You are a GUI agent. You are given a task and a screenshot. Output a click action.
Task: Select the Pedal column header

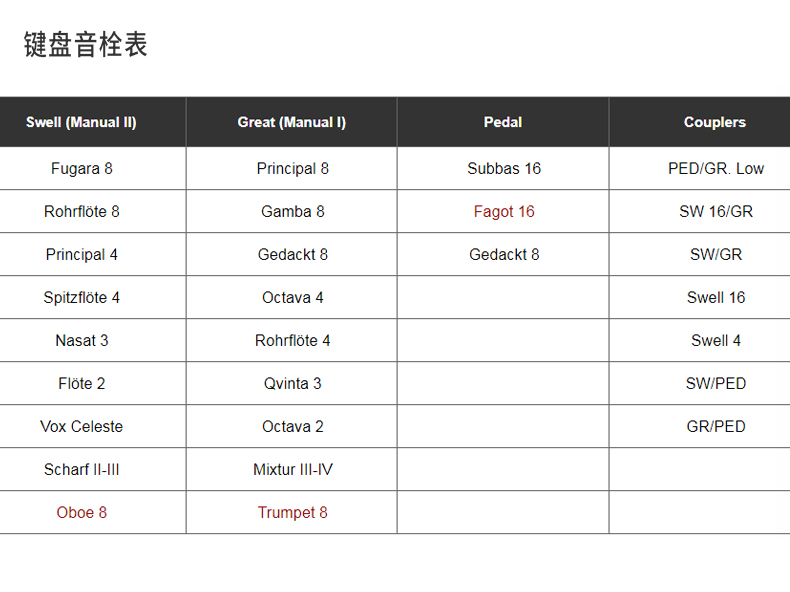503,122
